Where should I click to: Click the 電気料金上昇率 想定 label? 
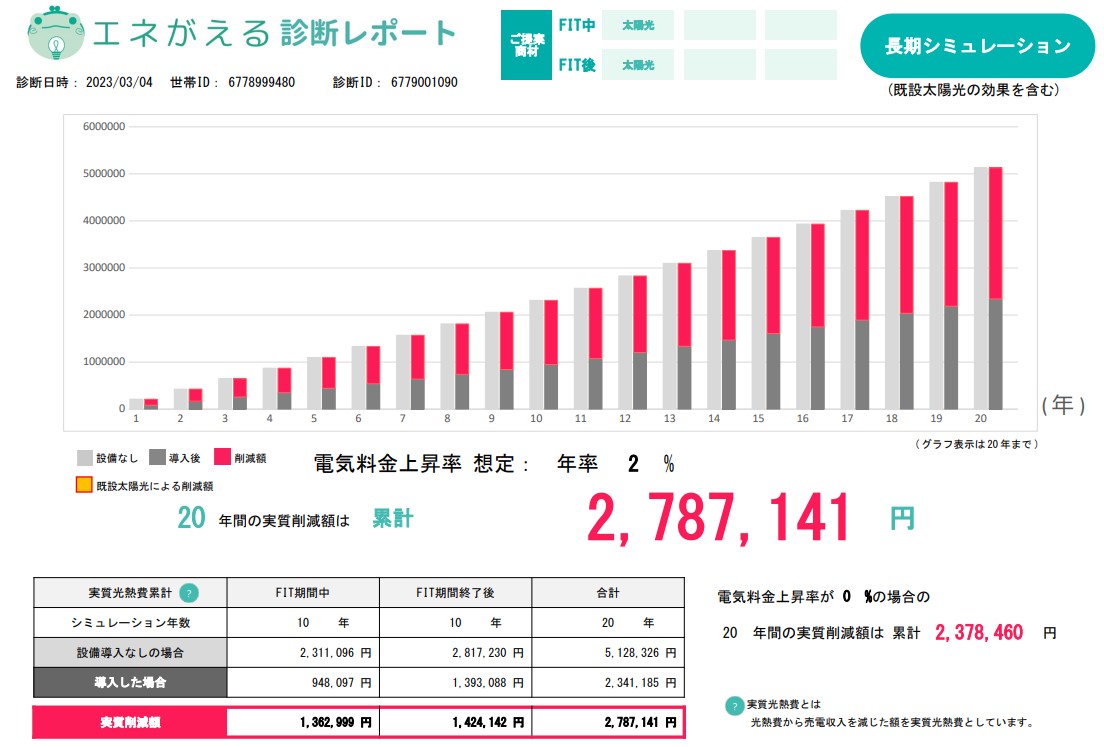click(x=421, y=464)
